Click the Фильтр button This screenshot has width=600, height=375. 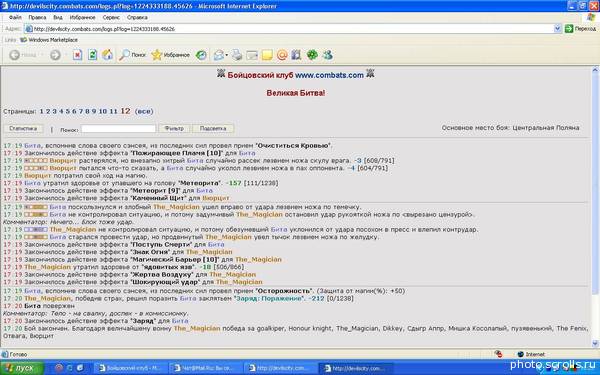coord(174,129)
